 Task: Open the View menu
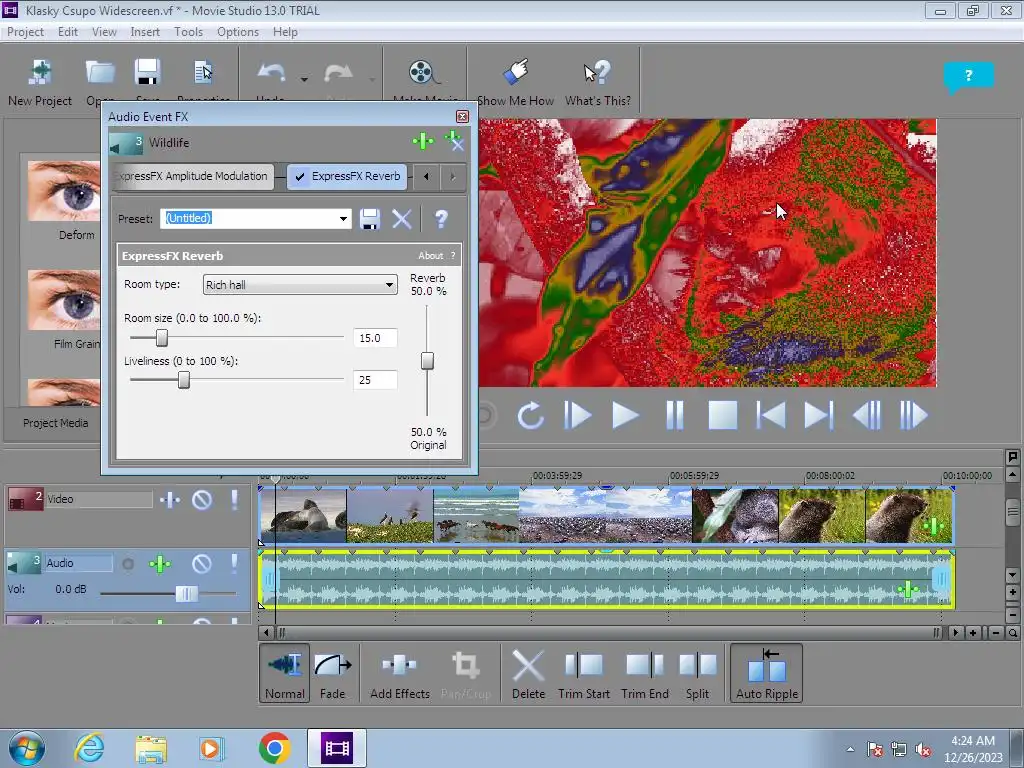[x=104, y=32]
